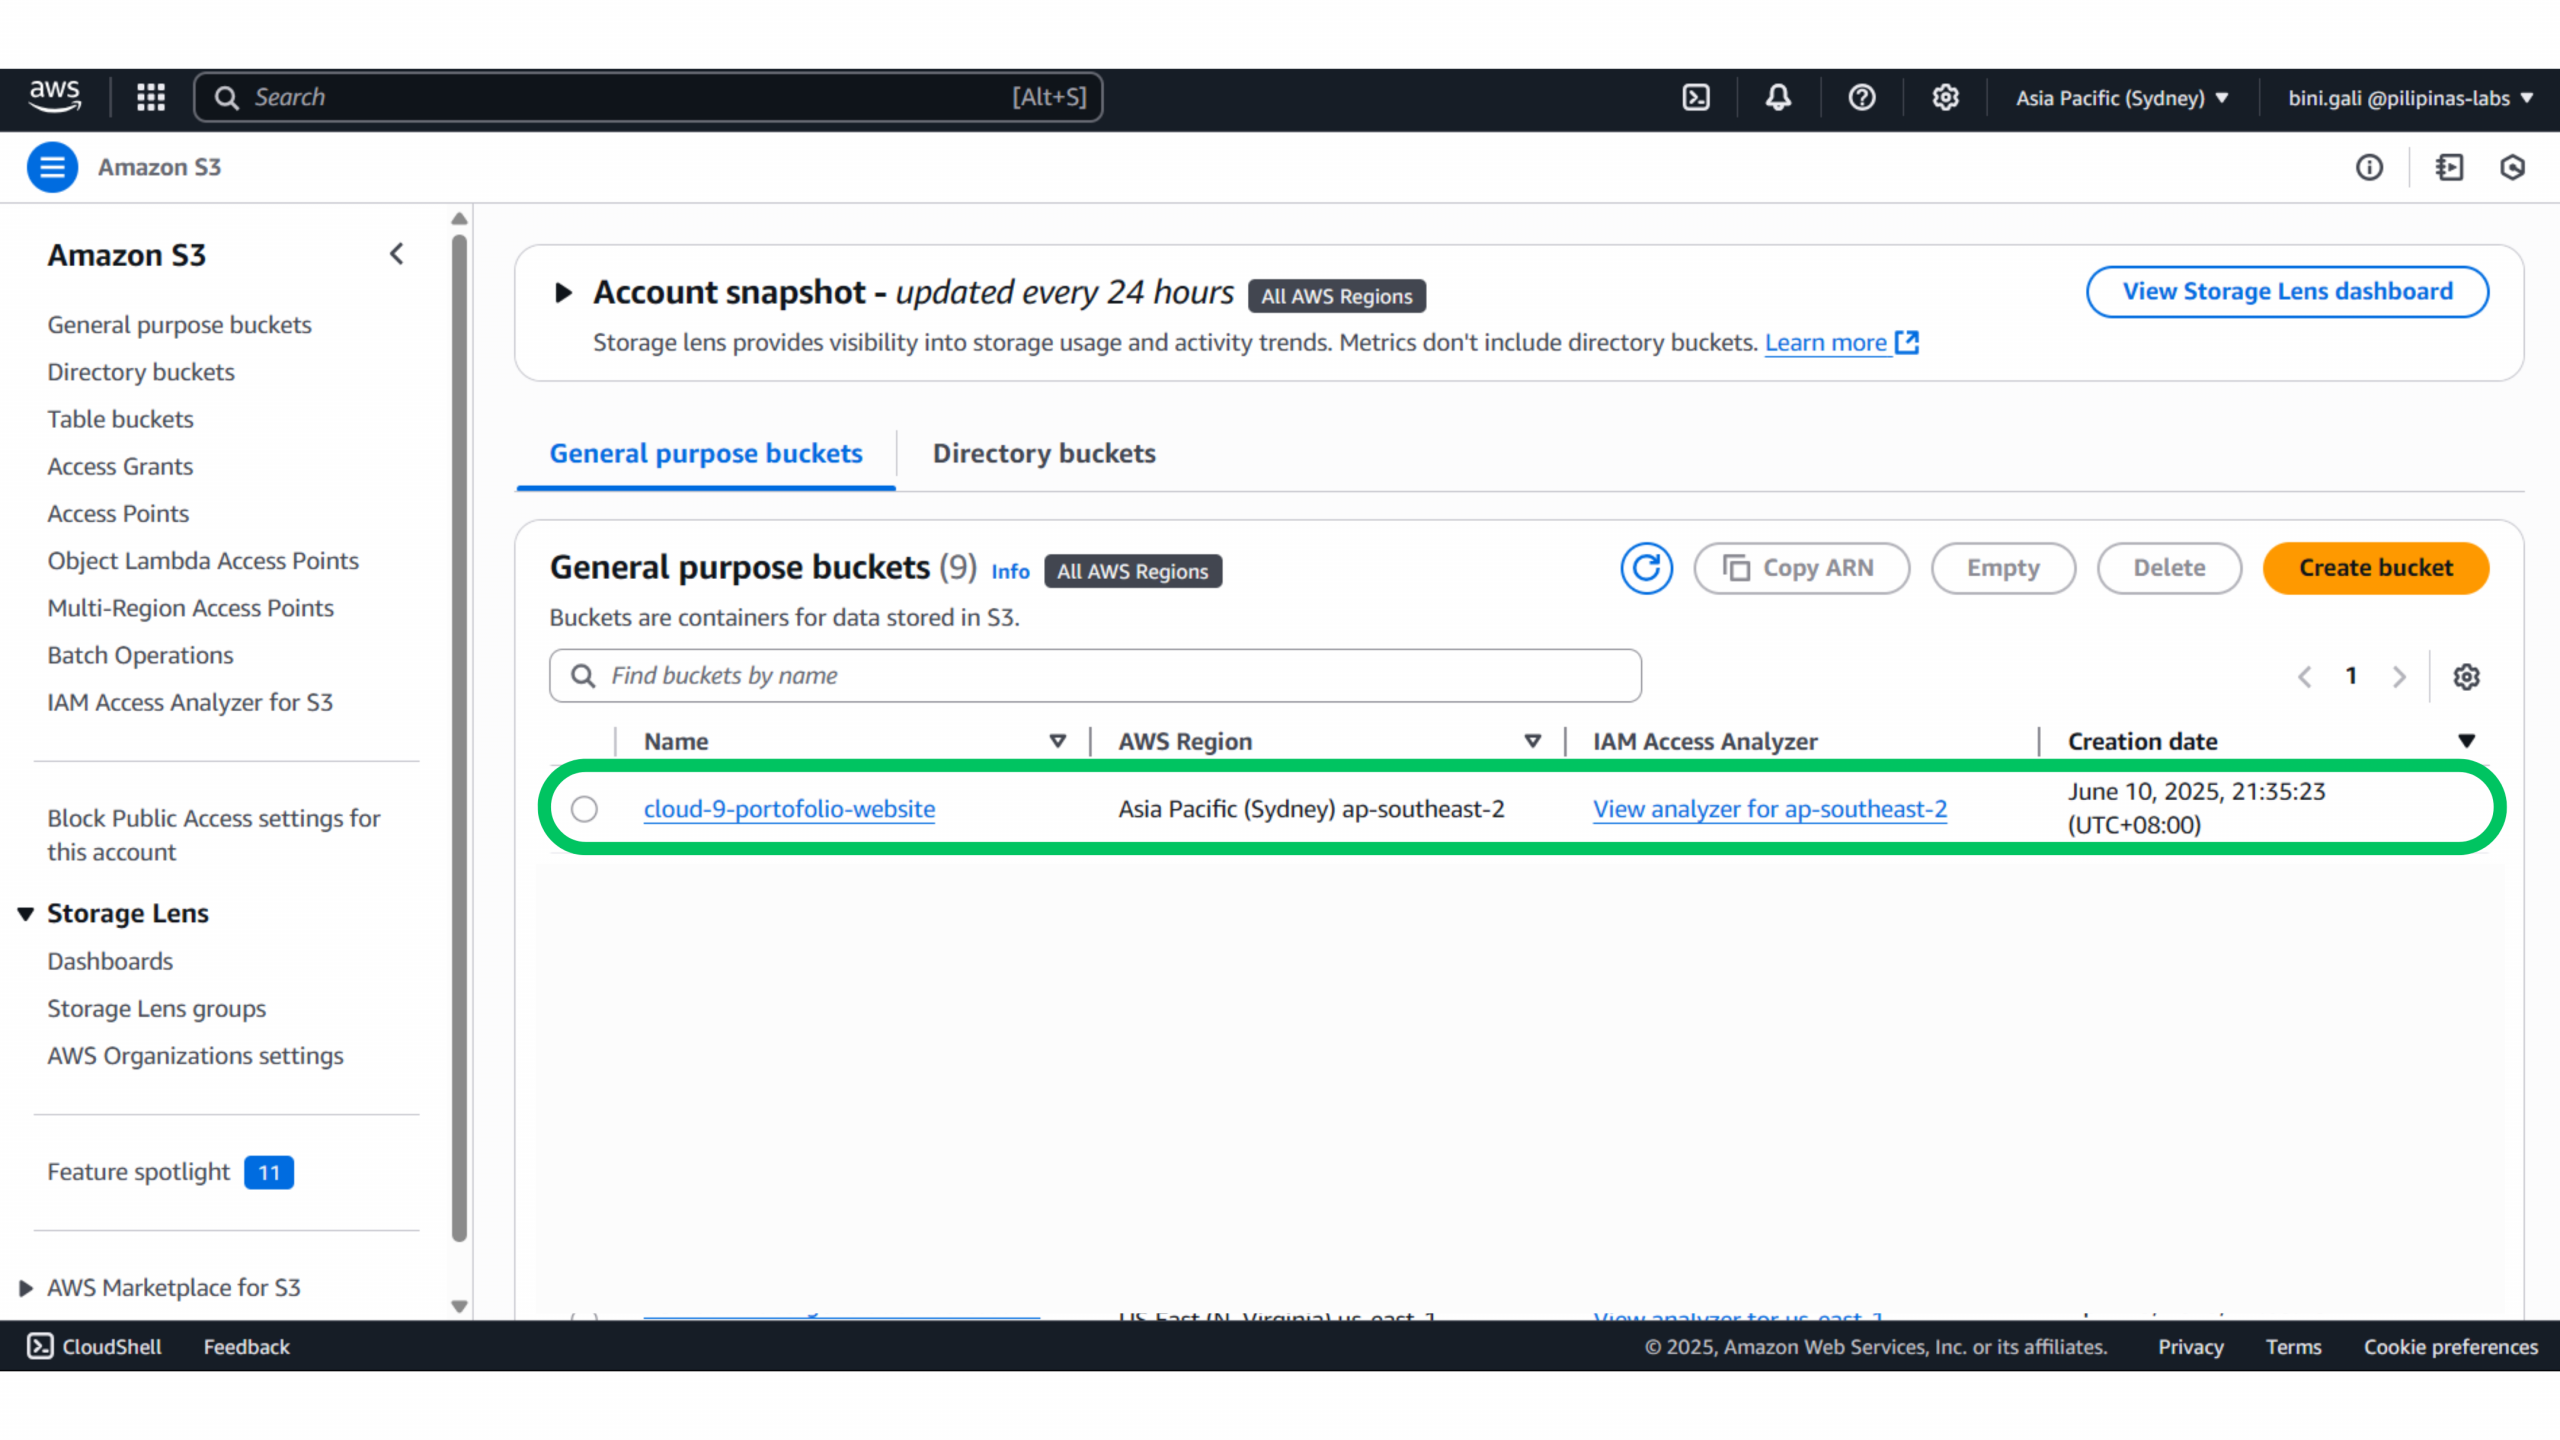2560x1440 pixels.
Task: Open table preferences gear icon
Action: [2466, 677]
